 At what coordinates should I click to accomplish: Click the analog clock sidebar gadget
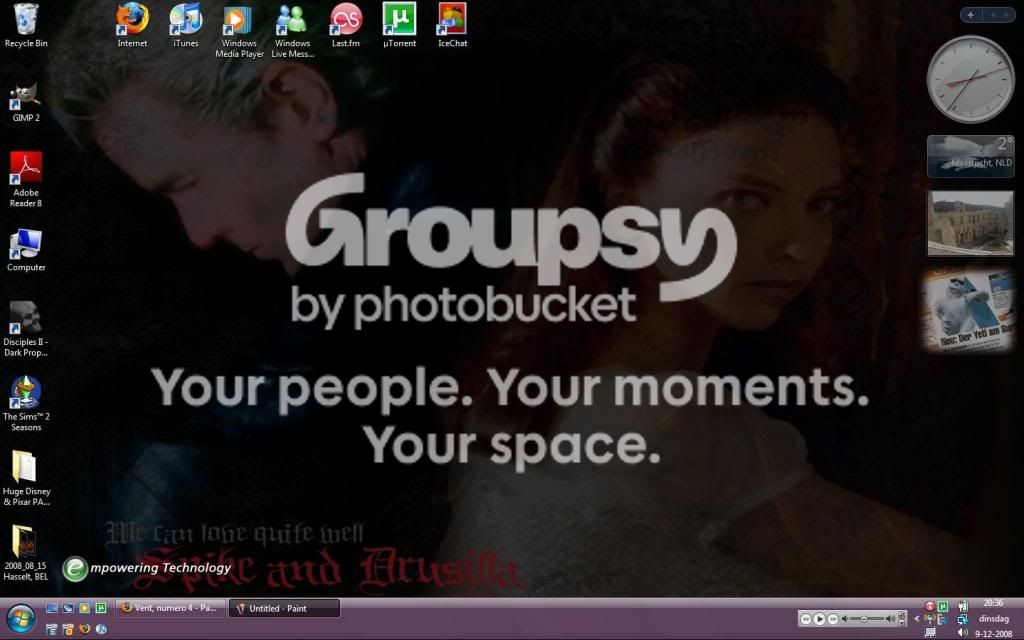(970, 79)
